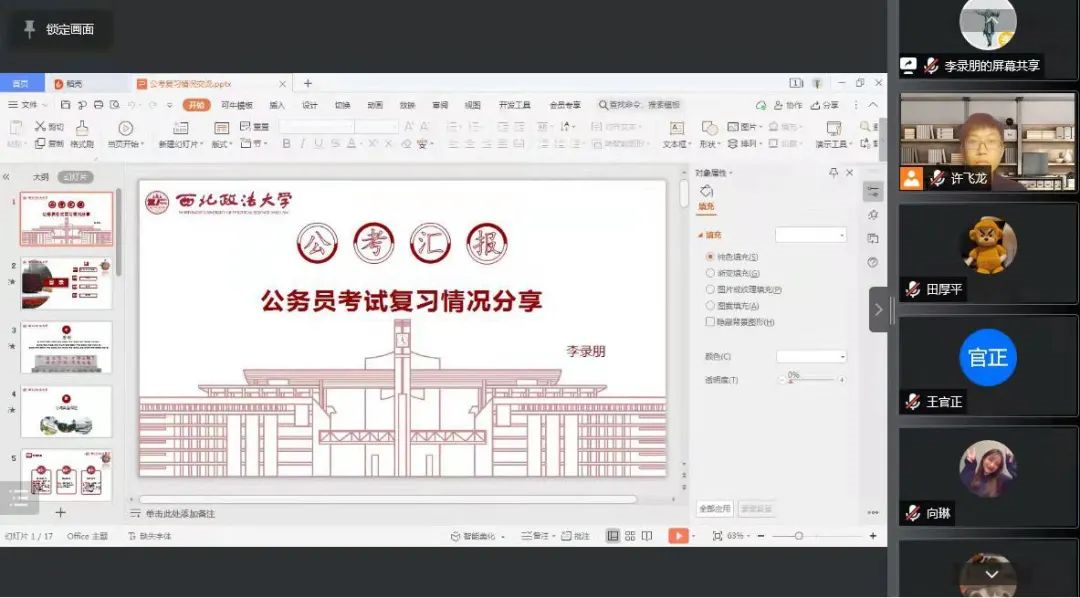This screenshot has height=598, width=1080.
Task: Click the pin lock screen icon
Action: point(30,29)
